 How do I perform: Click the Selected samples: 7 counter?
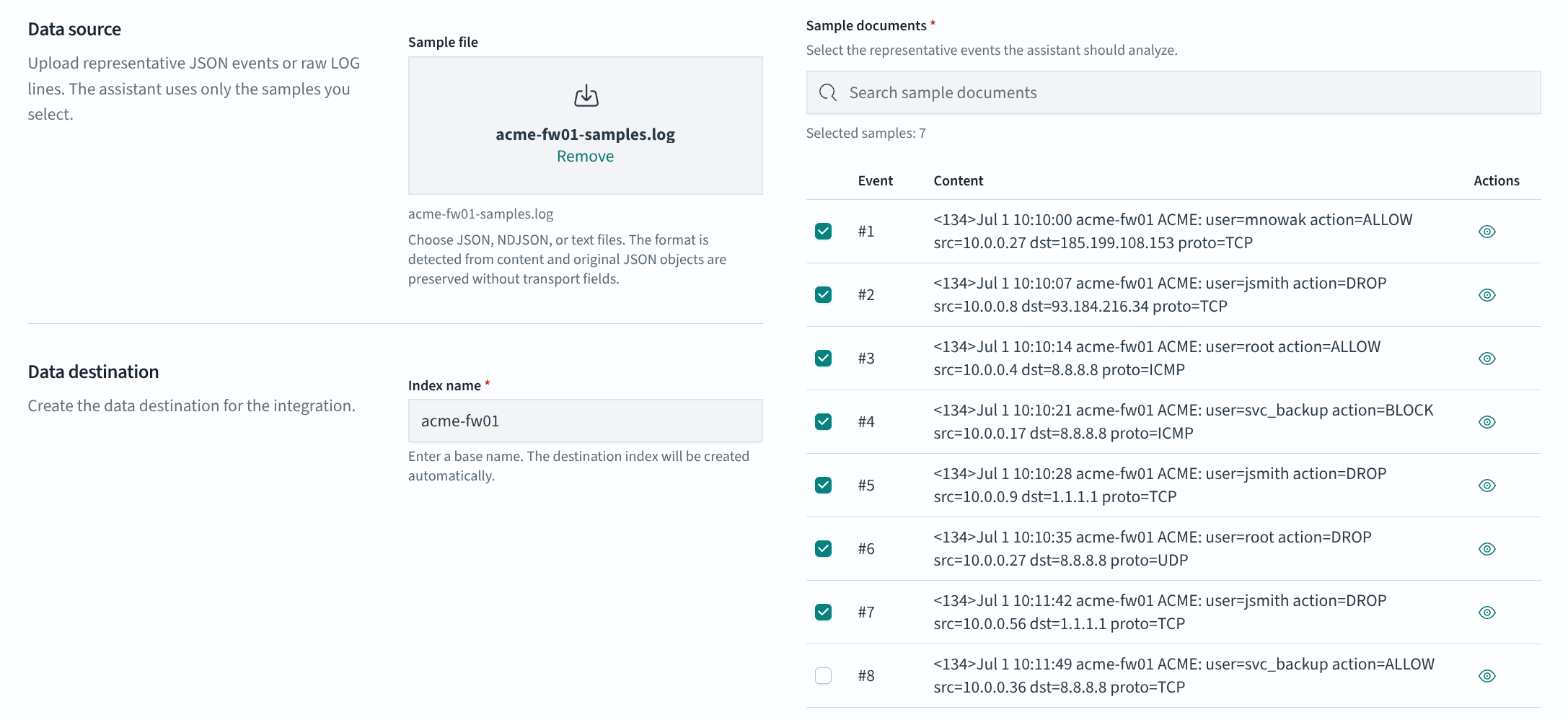coord(866,133)
